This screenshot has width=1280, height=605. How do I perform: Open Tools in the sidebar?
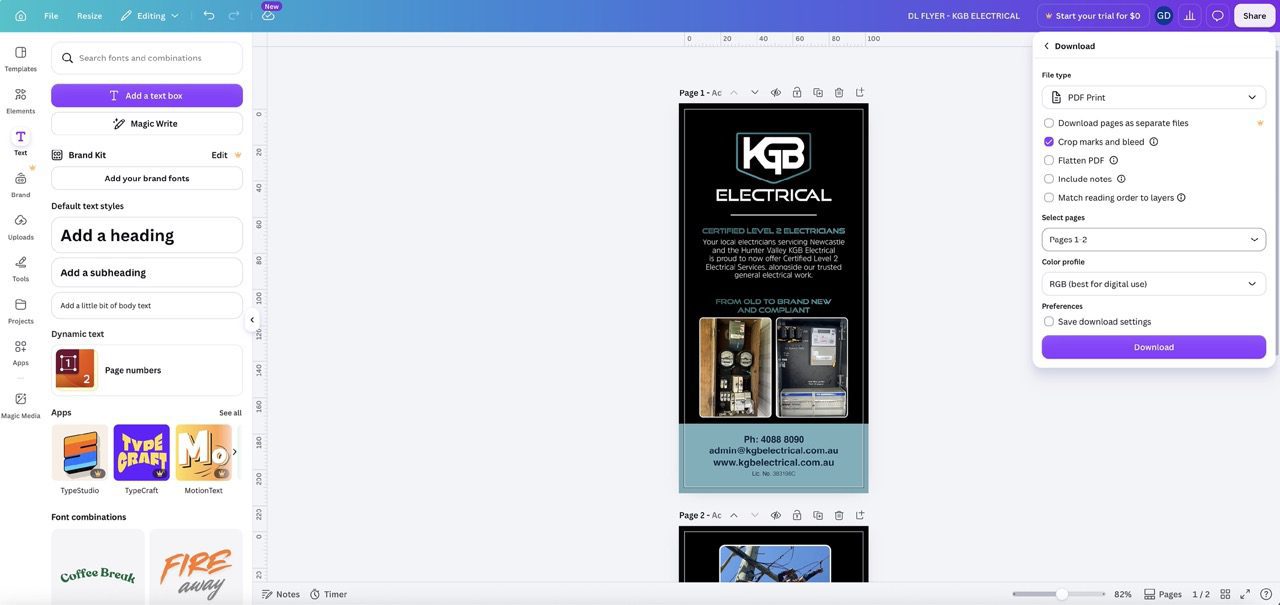coord(20,268)
